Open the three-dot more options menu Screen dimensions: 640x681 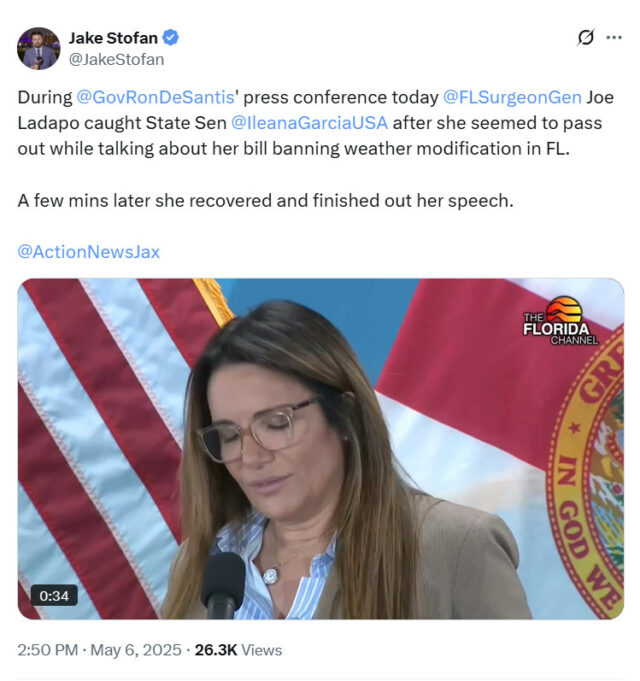(614, 38)
